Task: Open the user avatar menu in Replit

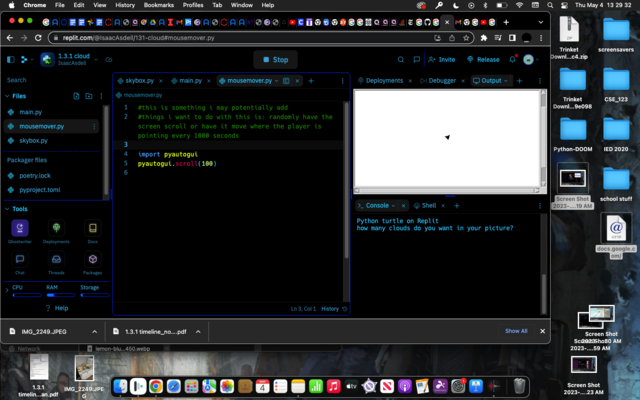Action: pyautogui.click(x=528, y=60)
